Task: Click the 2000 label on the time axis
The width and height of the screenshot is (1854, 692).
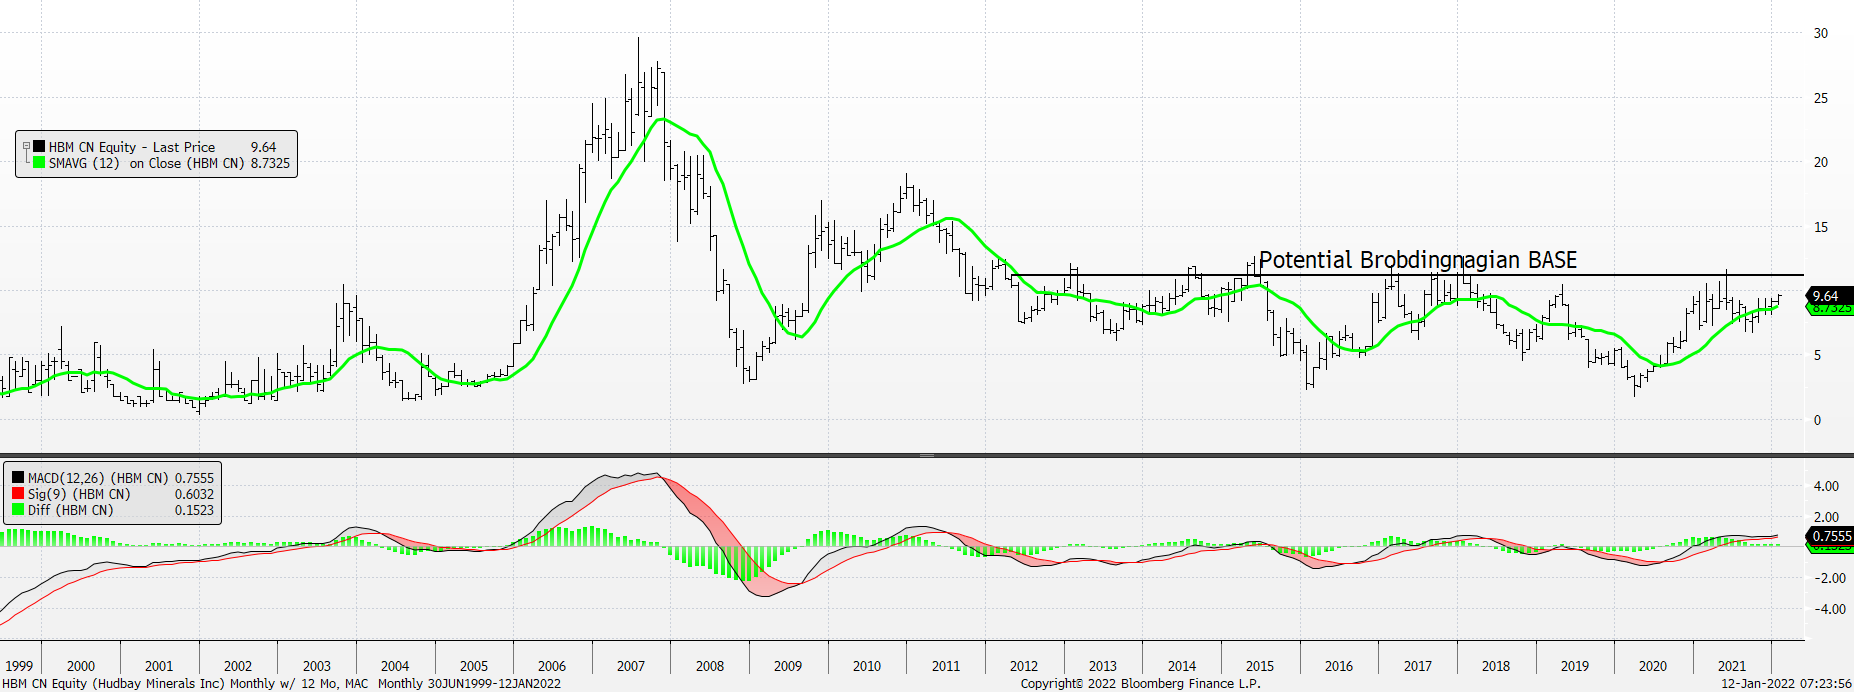Action: [x=81, y=666]
